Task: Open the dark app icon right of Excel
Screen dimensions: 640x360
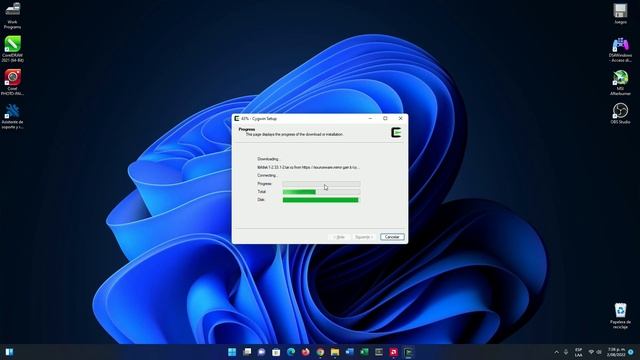Action: 379,352
